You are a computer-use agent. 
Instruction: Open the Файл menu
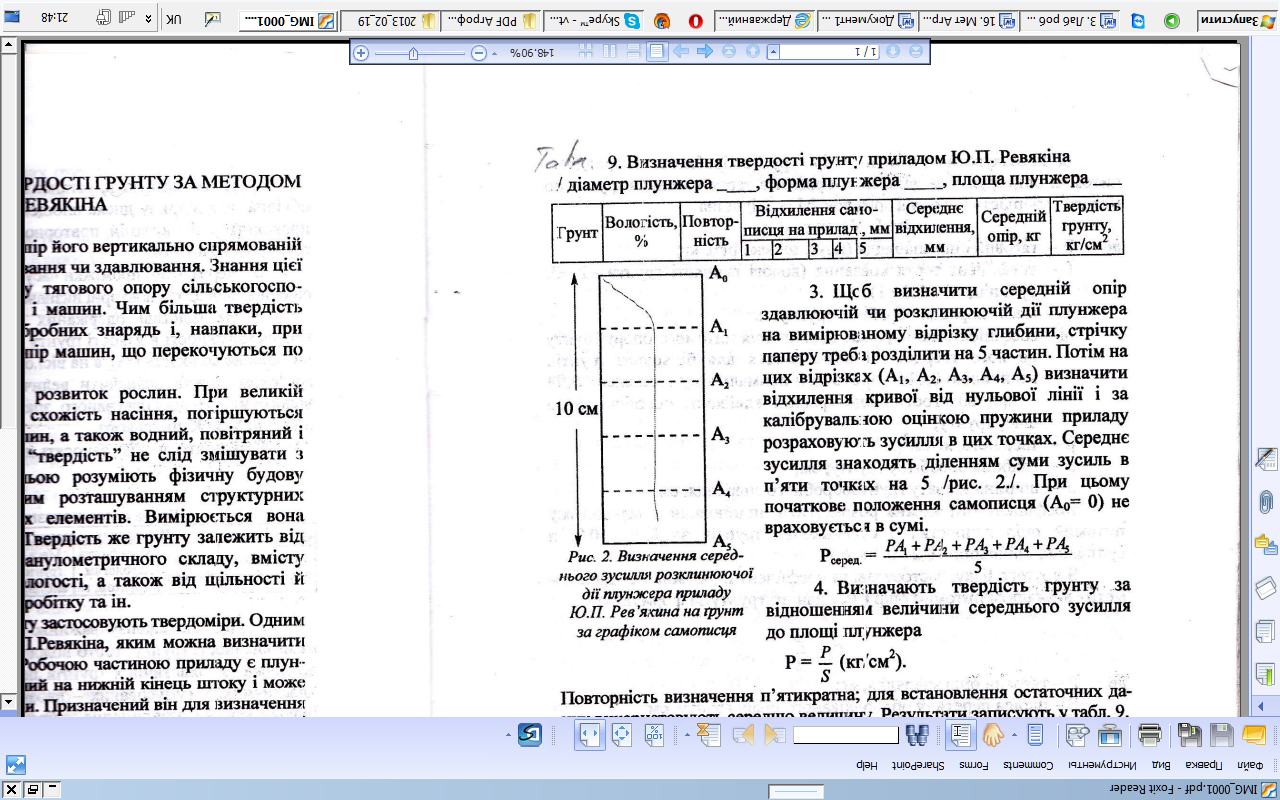point(1250,765)
